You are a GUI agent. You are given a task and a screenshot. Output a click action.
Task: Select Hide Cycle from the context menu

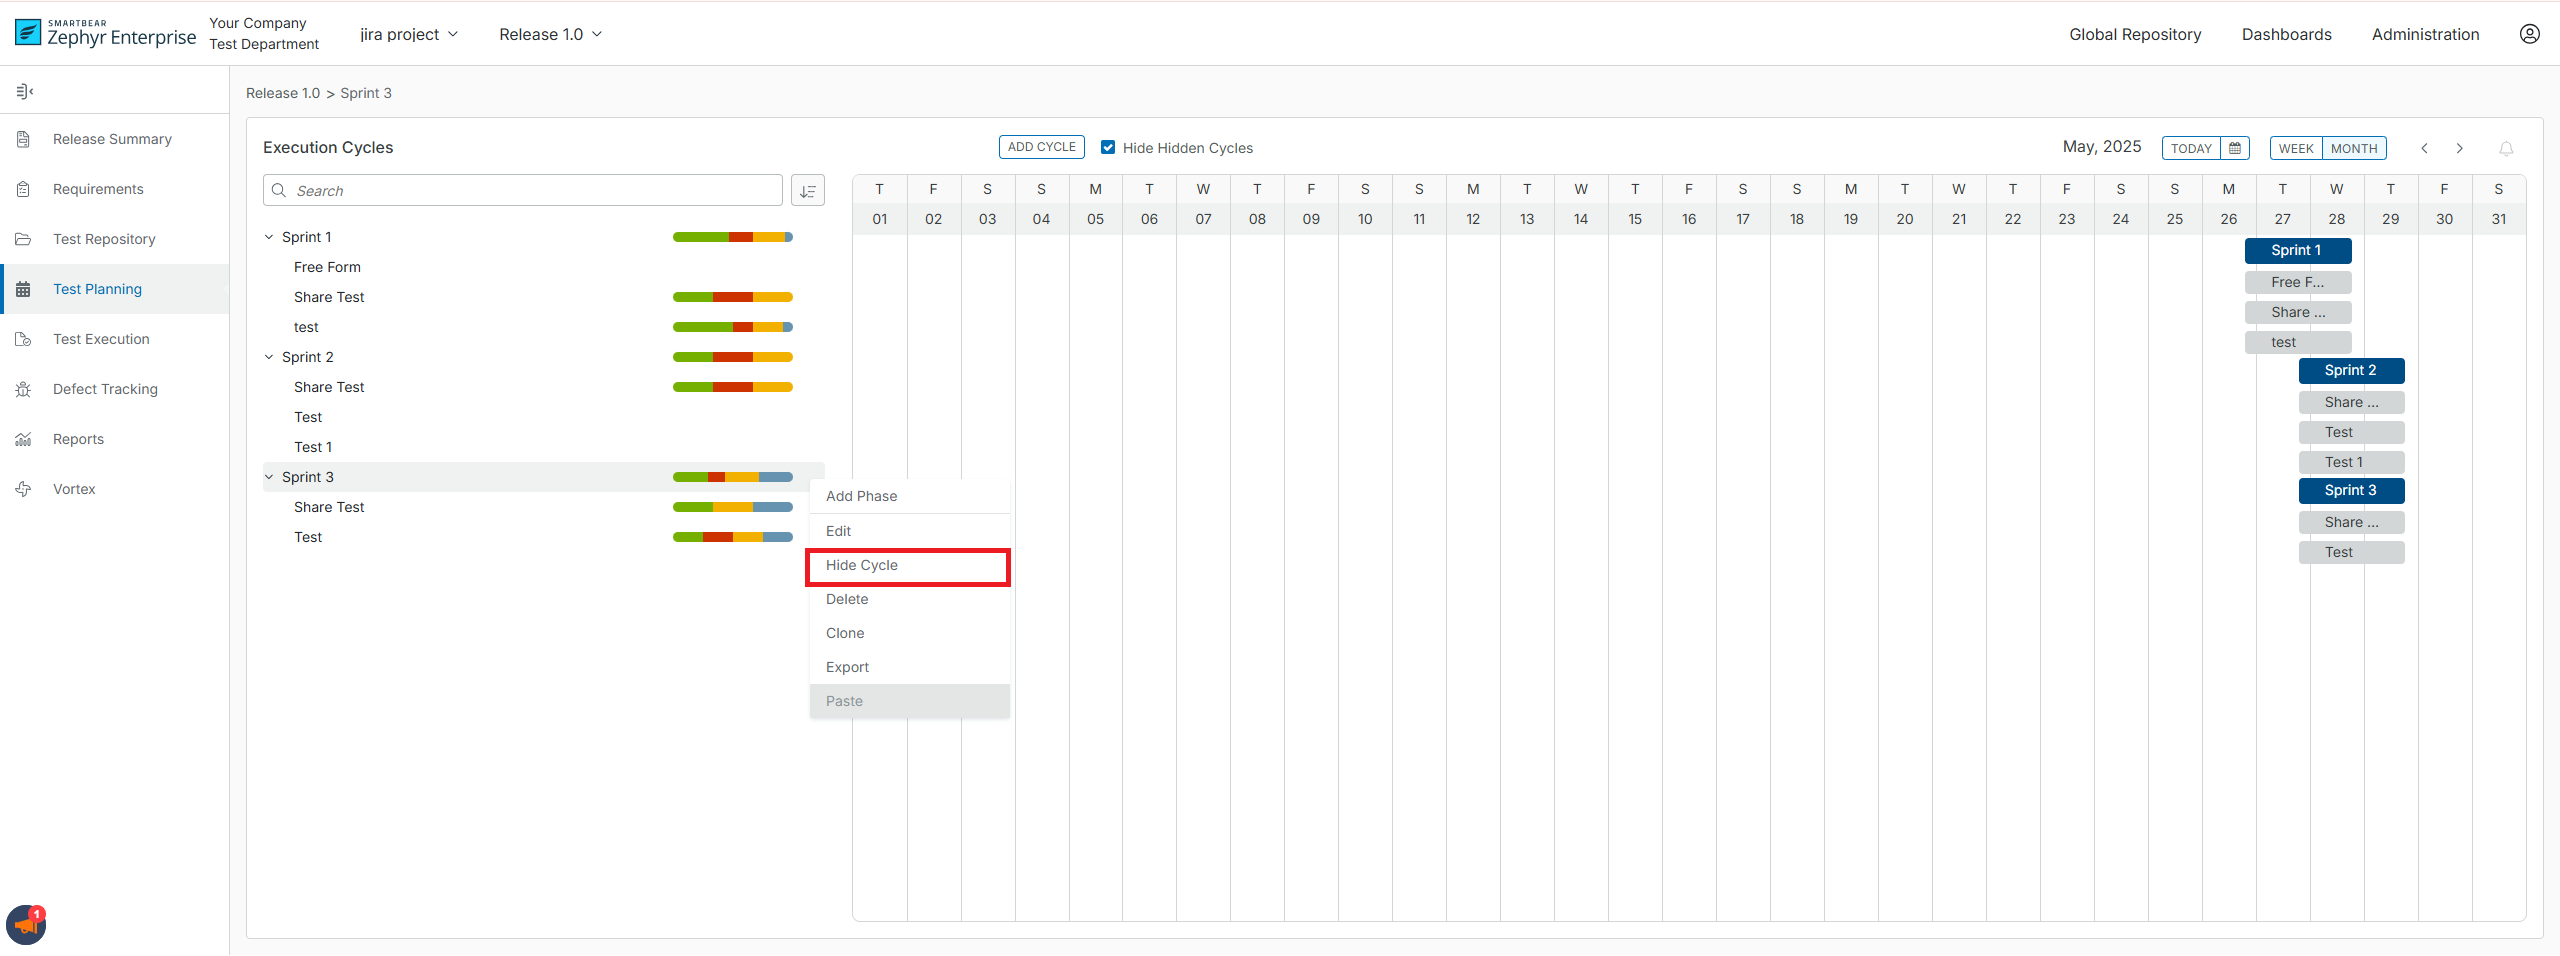pyautogui.click(x=861, y=565)
